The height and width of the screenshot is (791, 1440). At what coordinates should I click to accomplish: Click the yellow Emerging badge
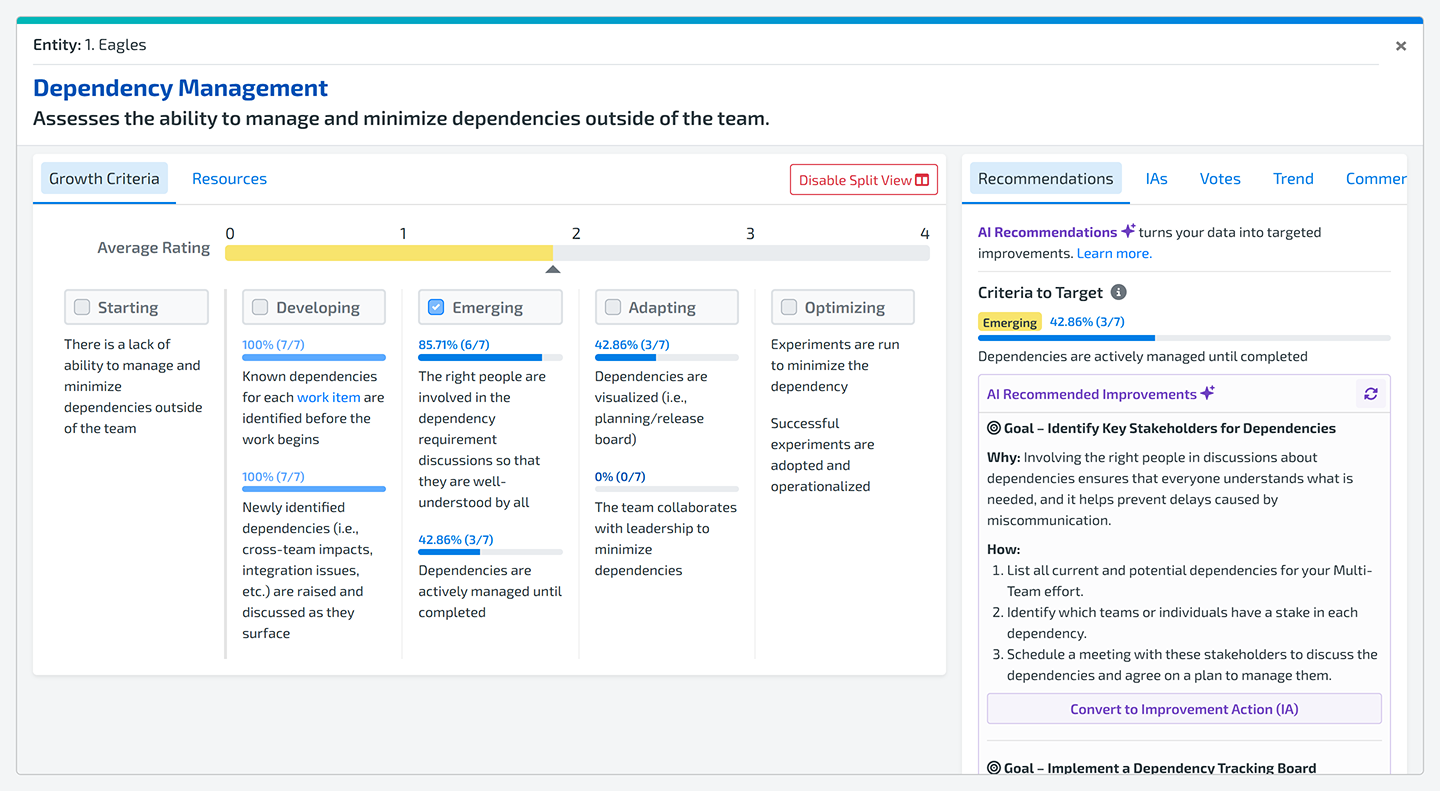click(x=1010, y=322)
